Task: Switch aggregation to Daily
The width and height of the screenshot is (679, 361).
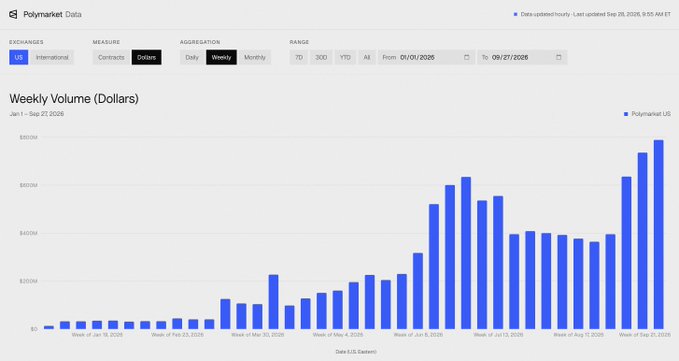Action: coord(192,57)
